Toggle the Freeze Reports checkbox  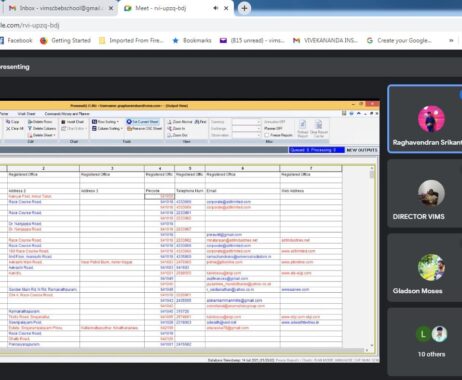tap(267, 135)
